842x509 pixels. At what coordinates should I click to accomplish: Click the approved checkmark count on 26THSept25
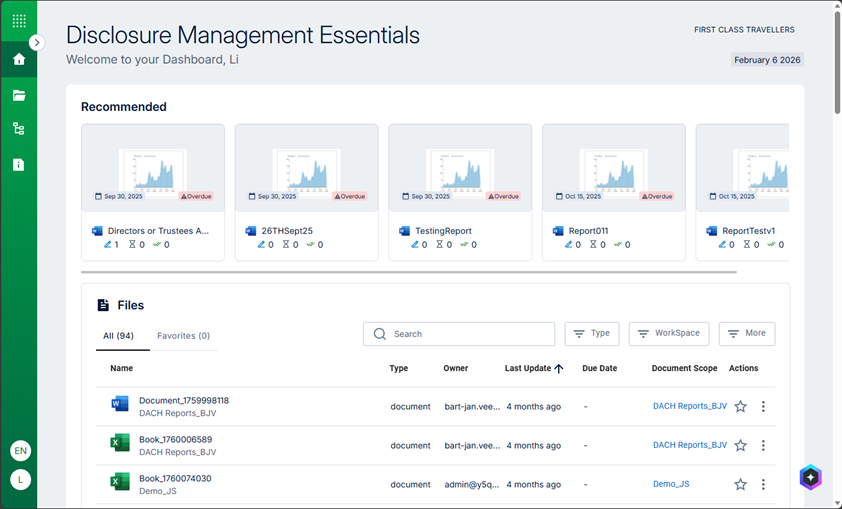315,245
